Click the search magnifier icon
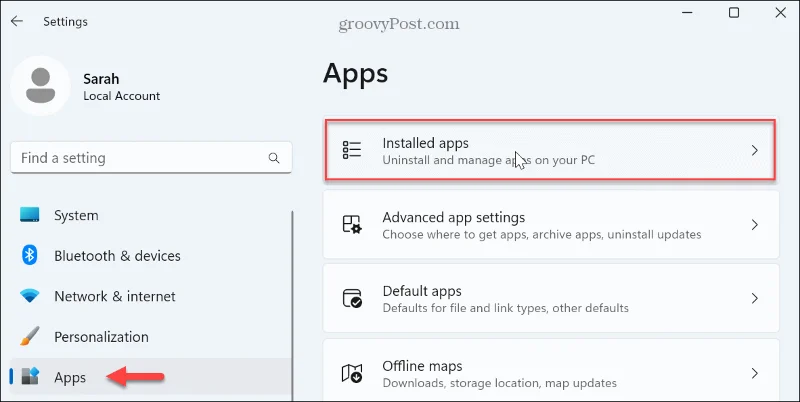 point(274,158)
